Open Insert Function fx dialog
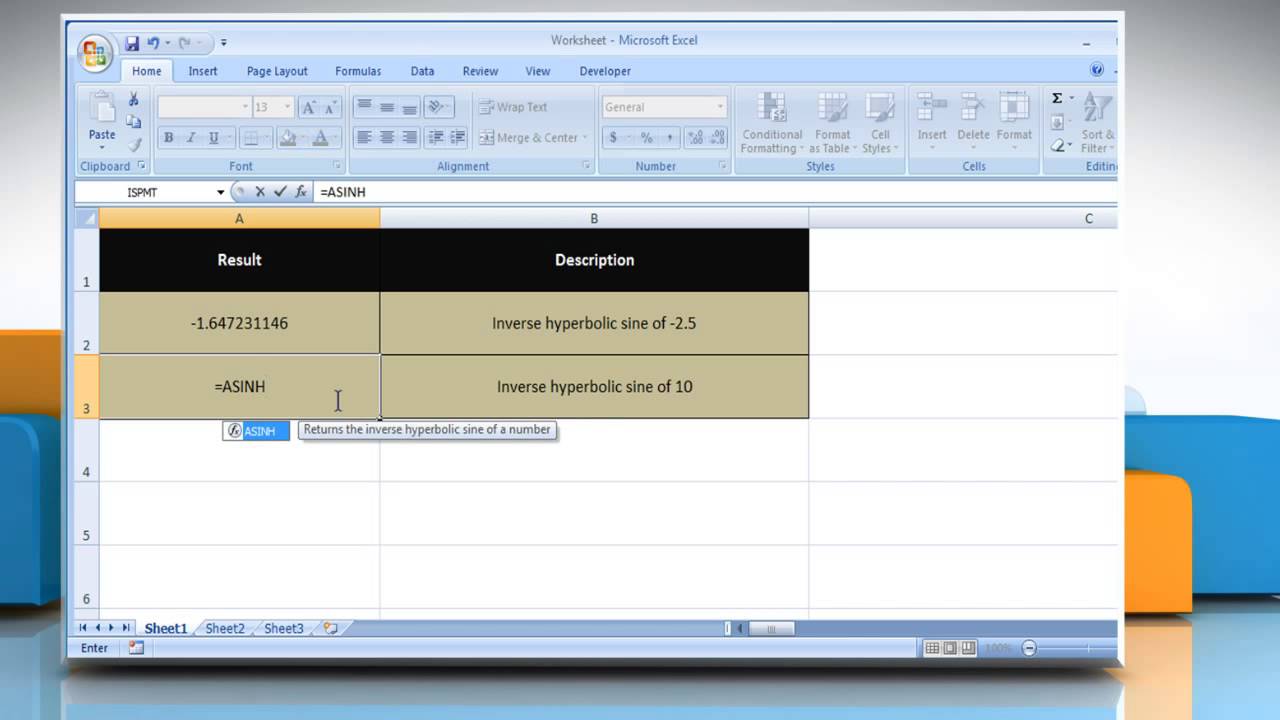Image resolution: width=1280 pixels, height=720 pixels. click(301, 192)
